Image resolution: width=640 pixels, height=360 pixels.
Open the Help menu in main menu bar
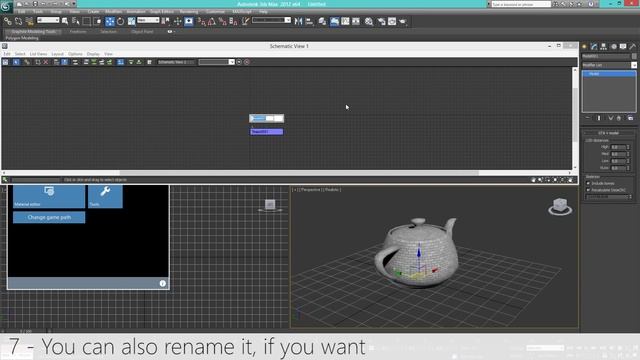[263, 11]
